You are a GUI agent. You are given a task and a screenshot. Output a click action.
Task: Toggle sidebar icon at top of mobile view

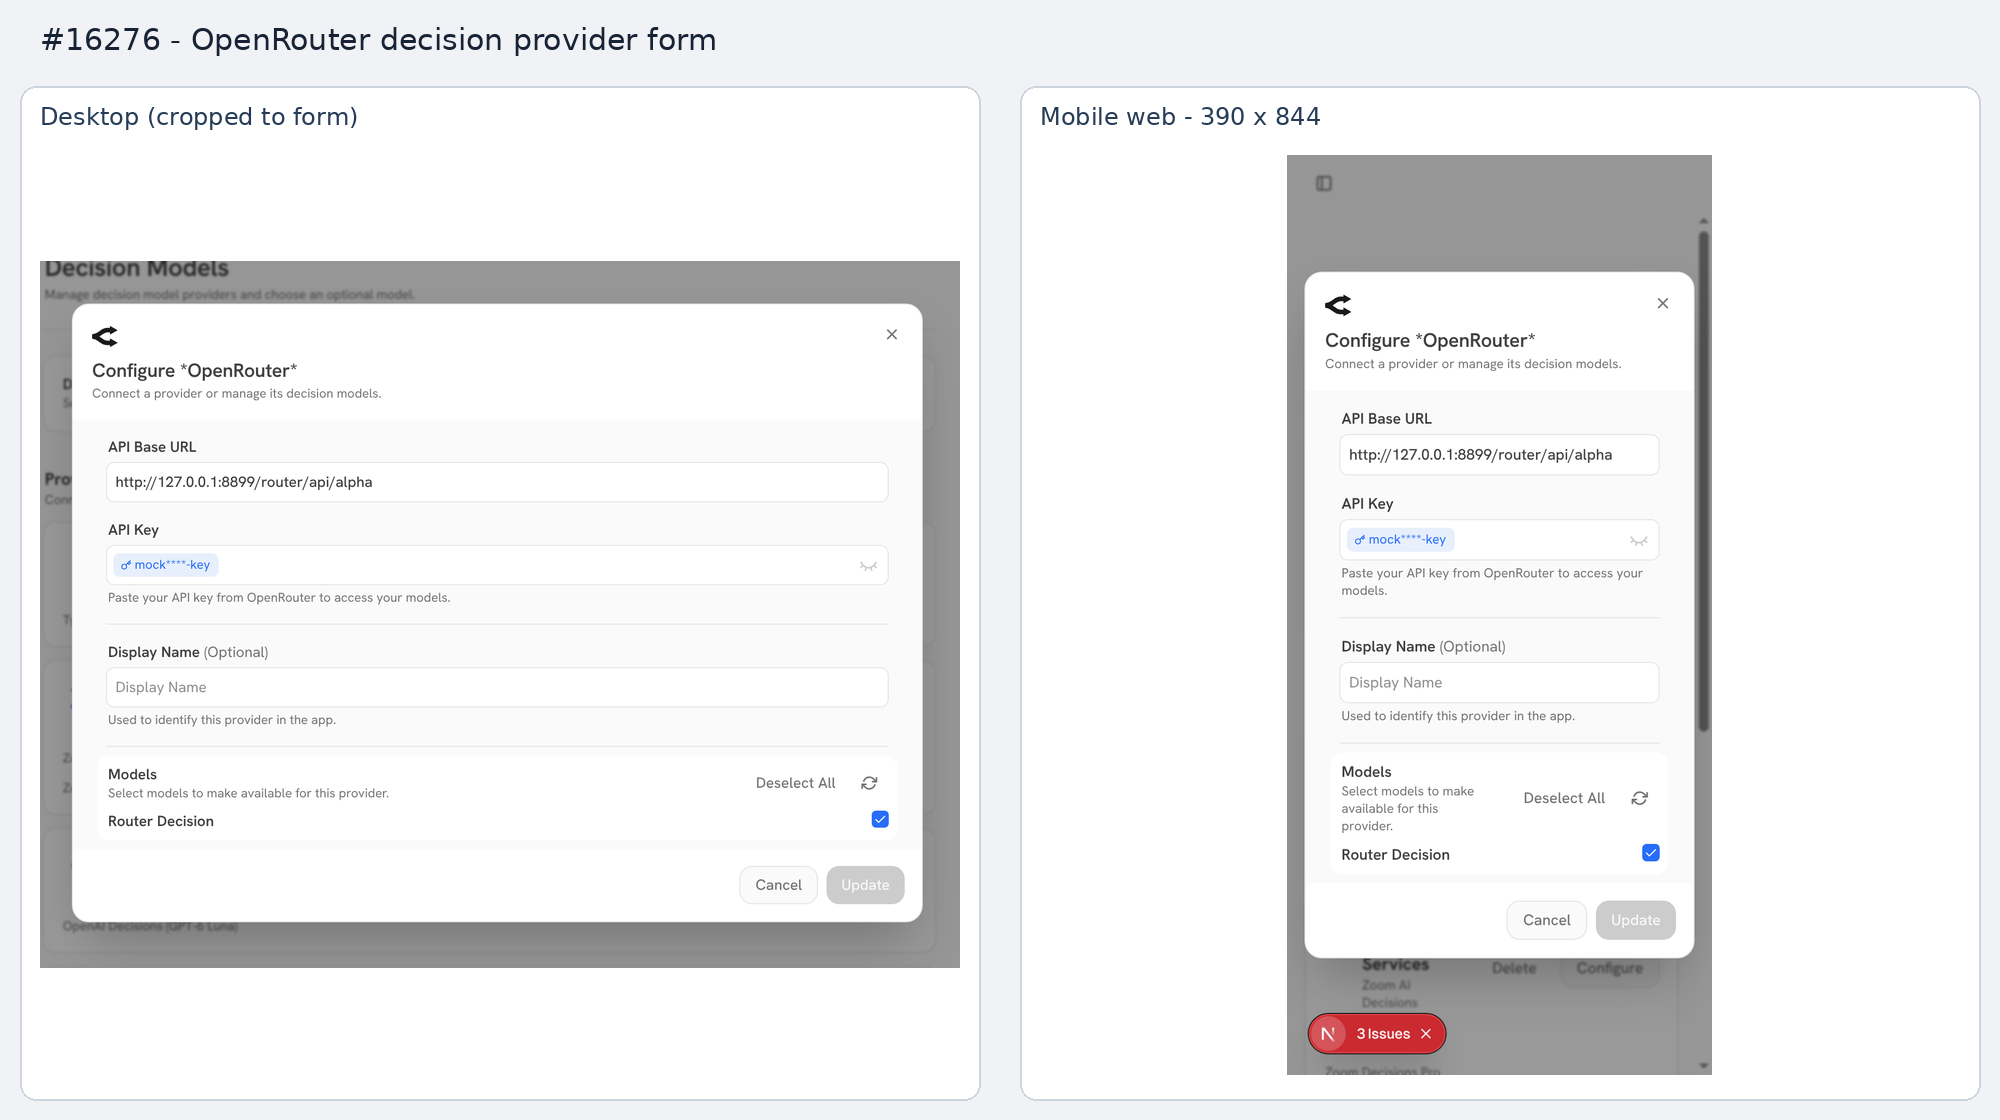[1324, 183]
